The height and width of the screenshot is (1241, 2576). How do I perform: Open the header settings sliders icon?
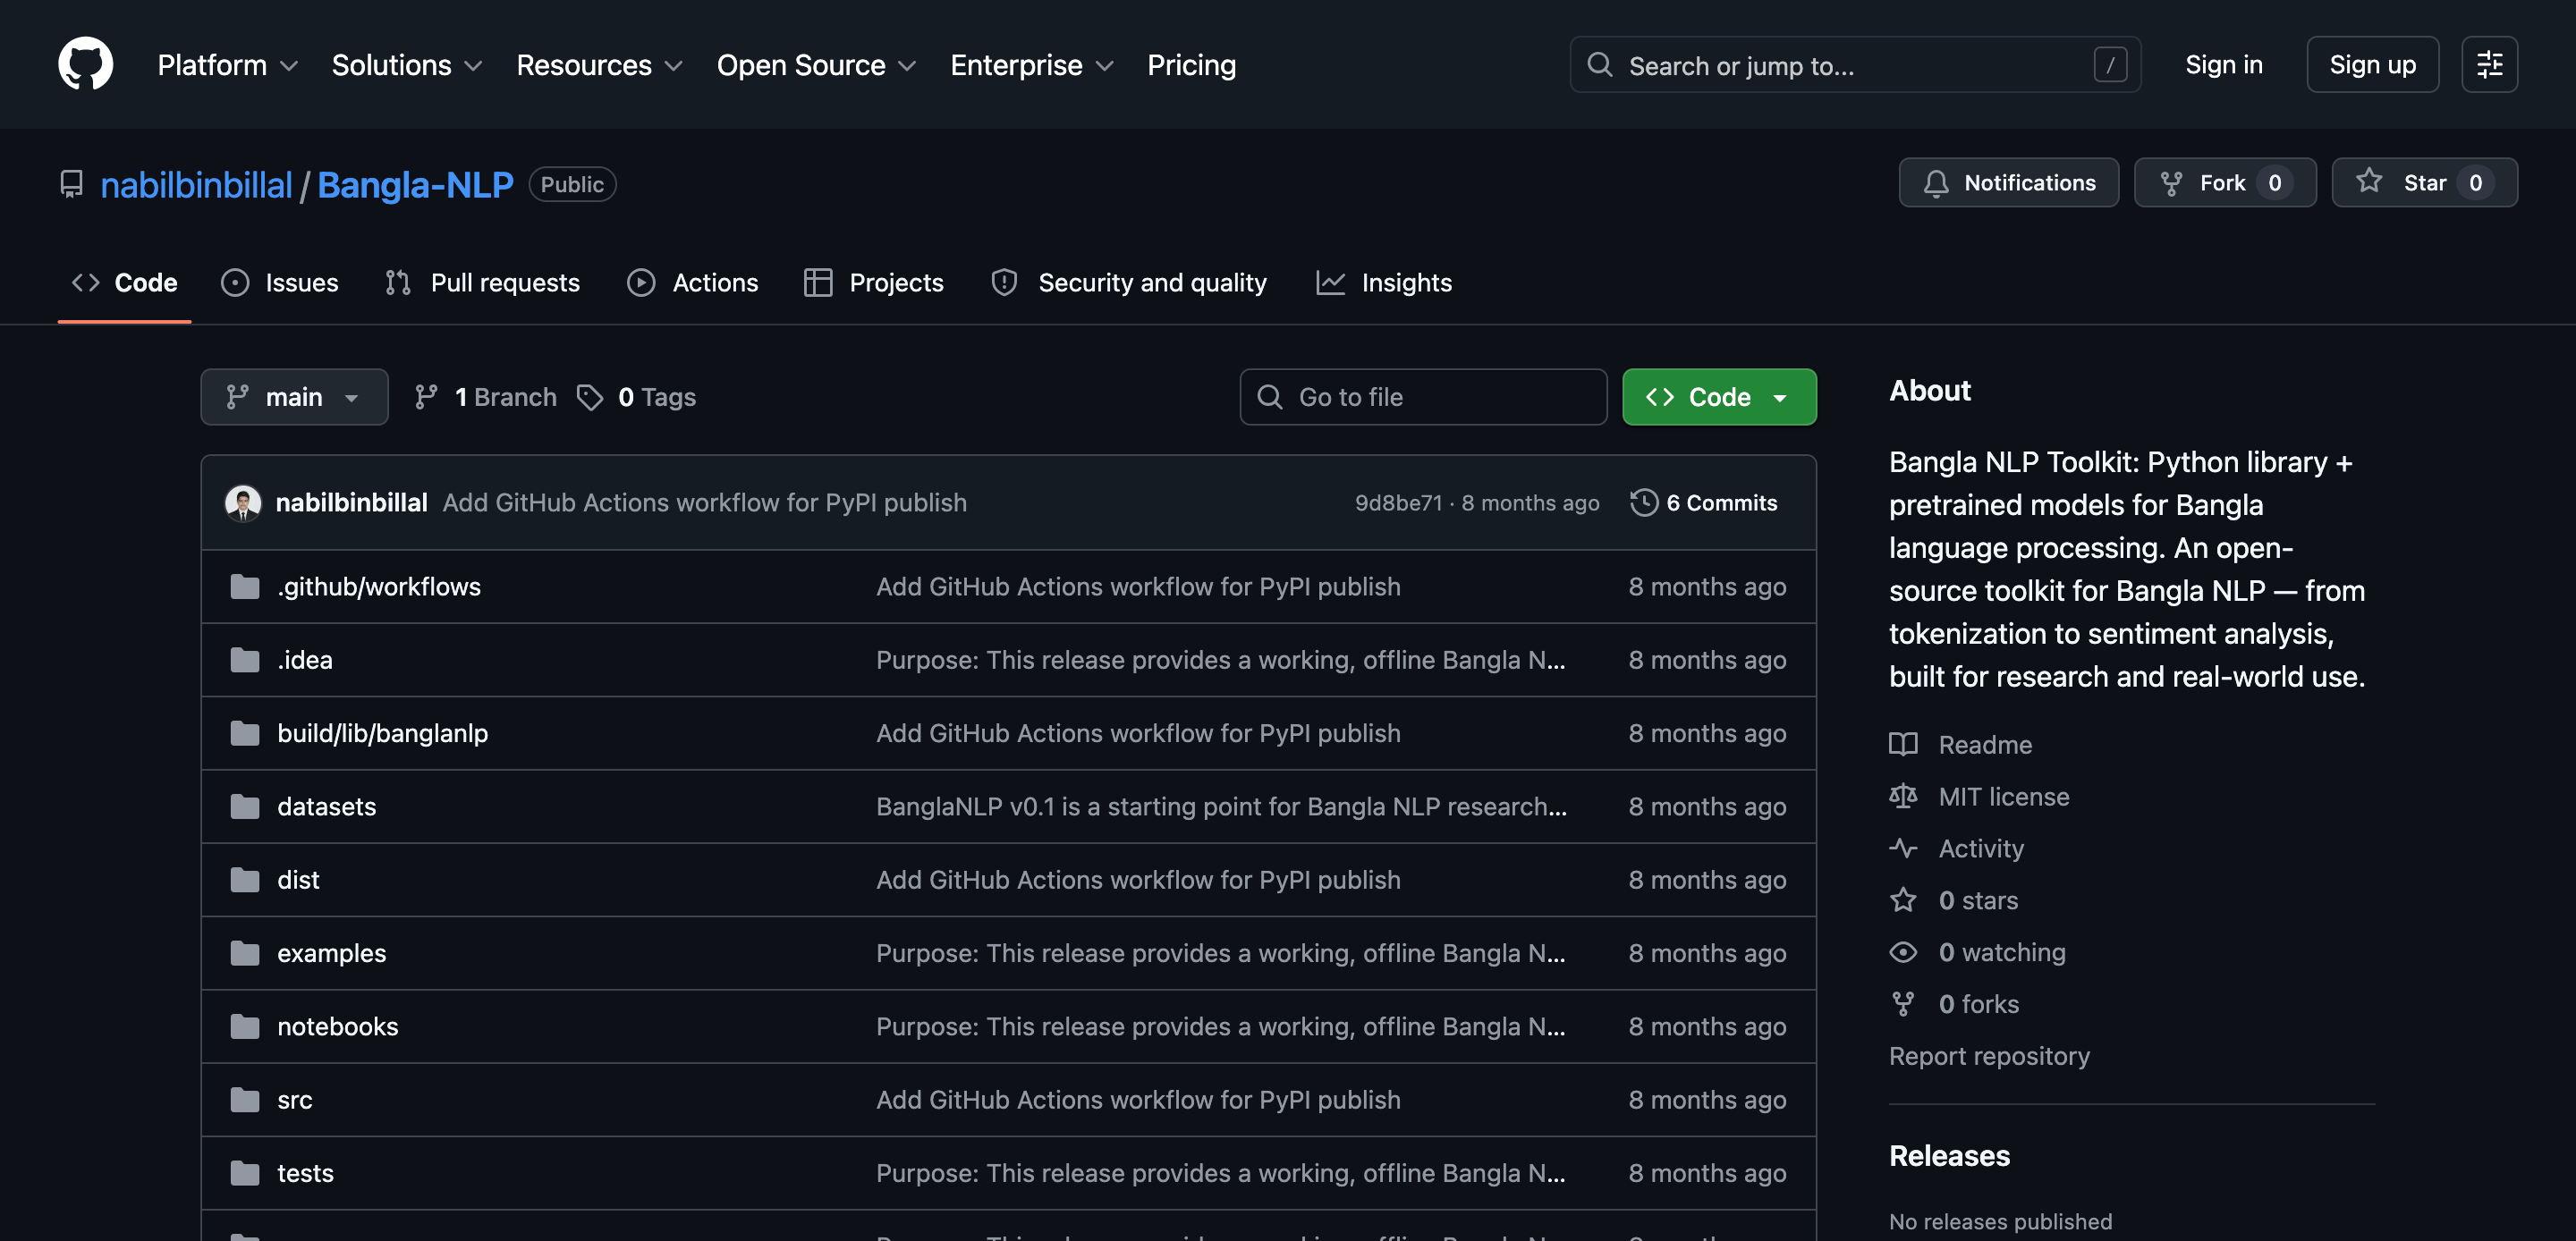tap(2489, 65)
